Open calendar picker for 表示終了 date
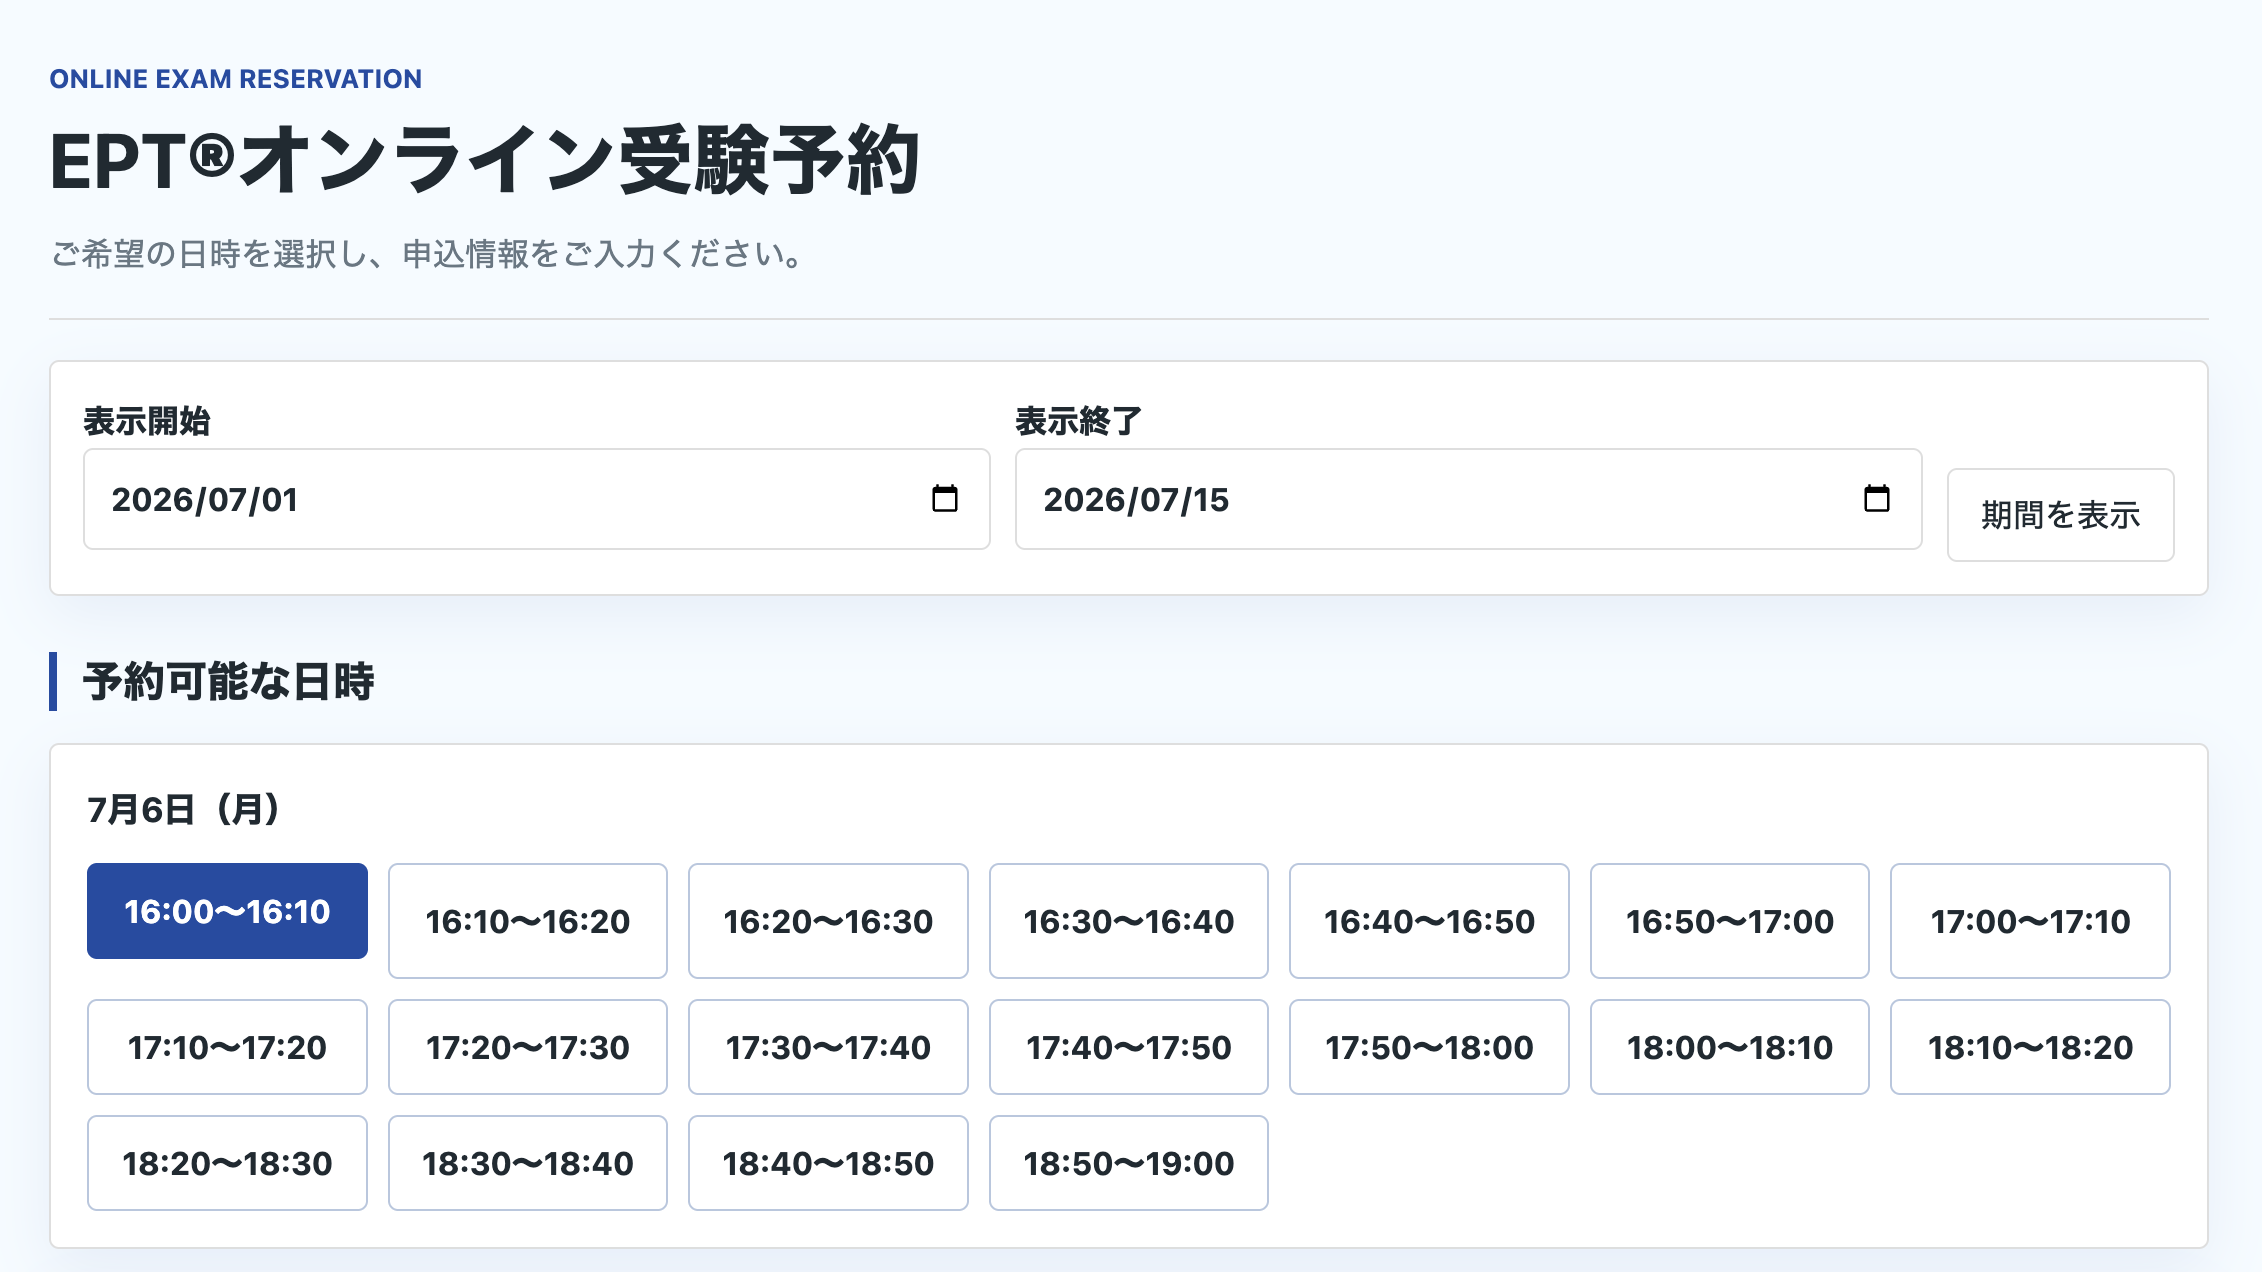This screenshot has height=1272, width=2262. tap(1876, 498)
